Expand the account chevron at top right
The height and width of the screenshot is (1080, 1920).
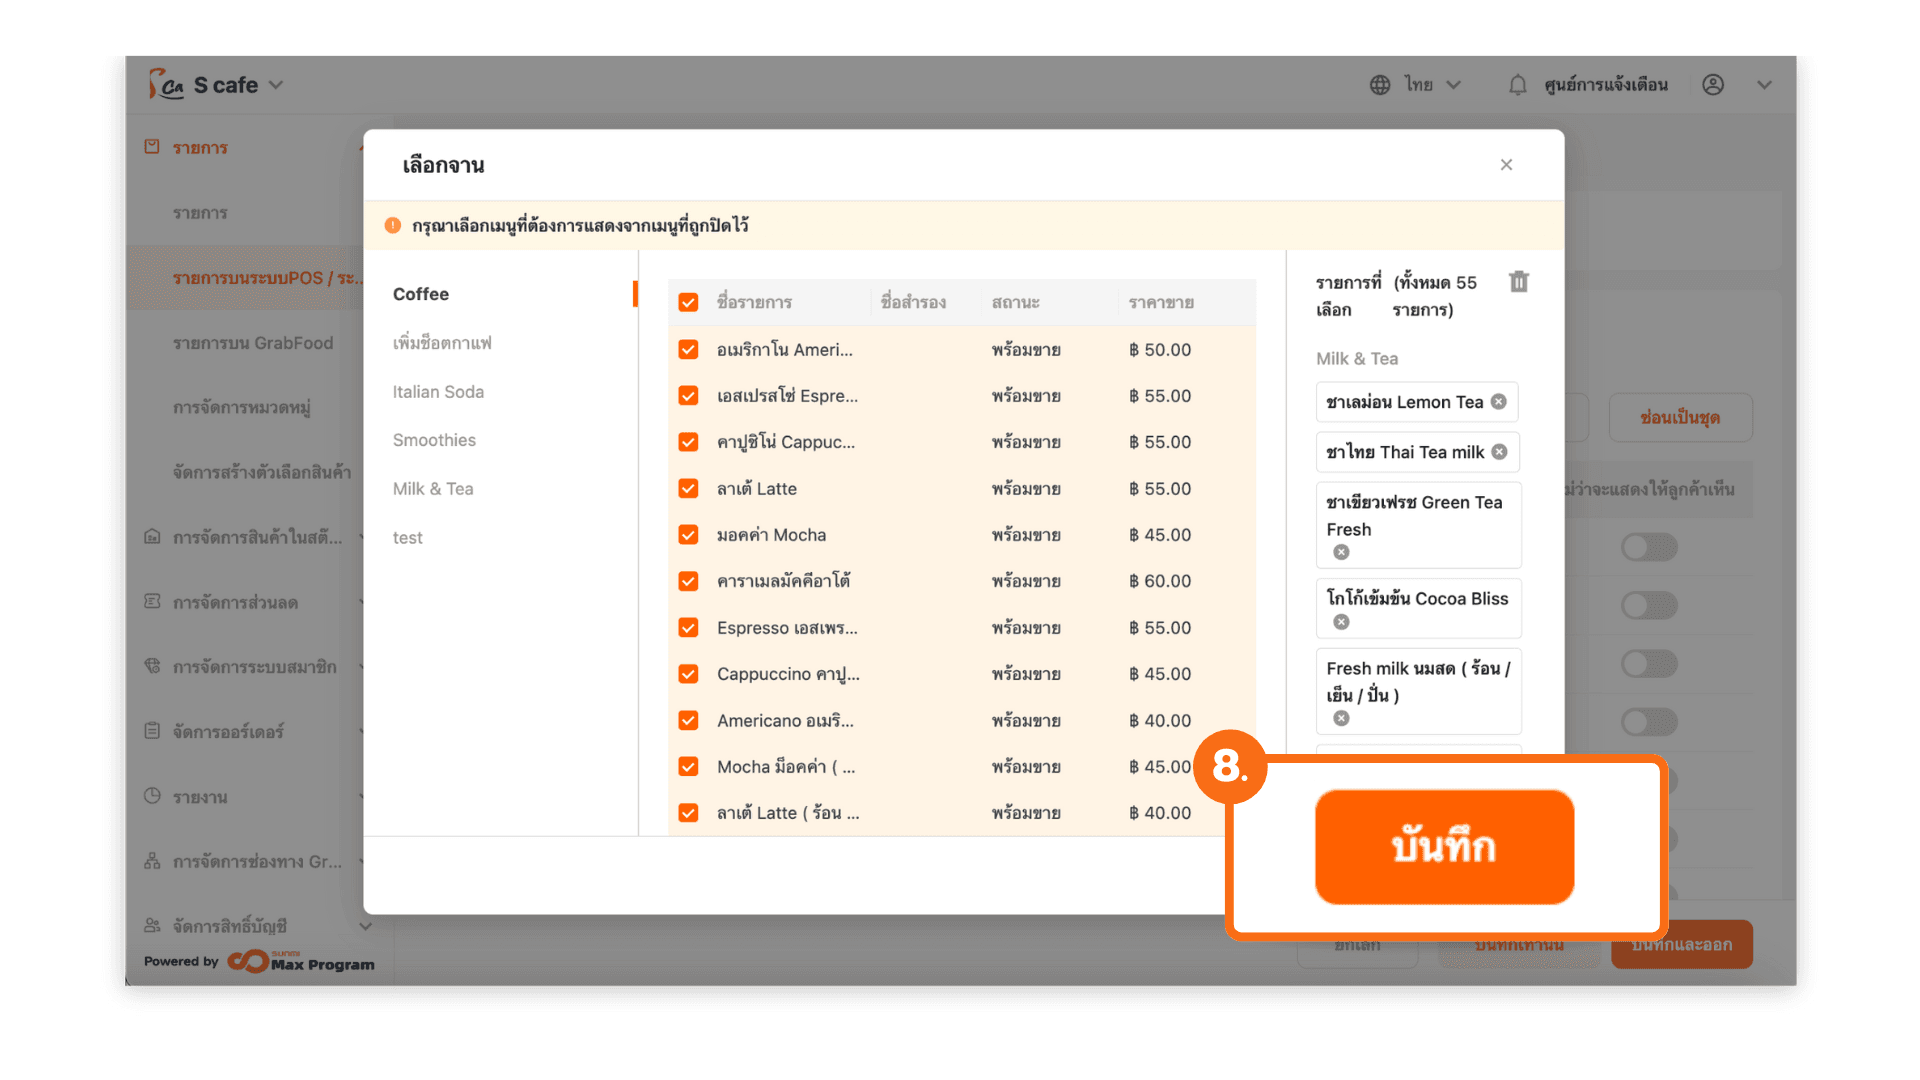(1764, 85)
